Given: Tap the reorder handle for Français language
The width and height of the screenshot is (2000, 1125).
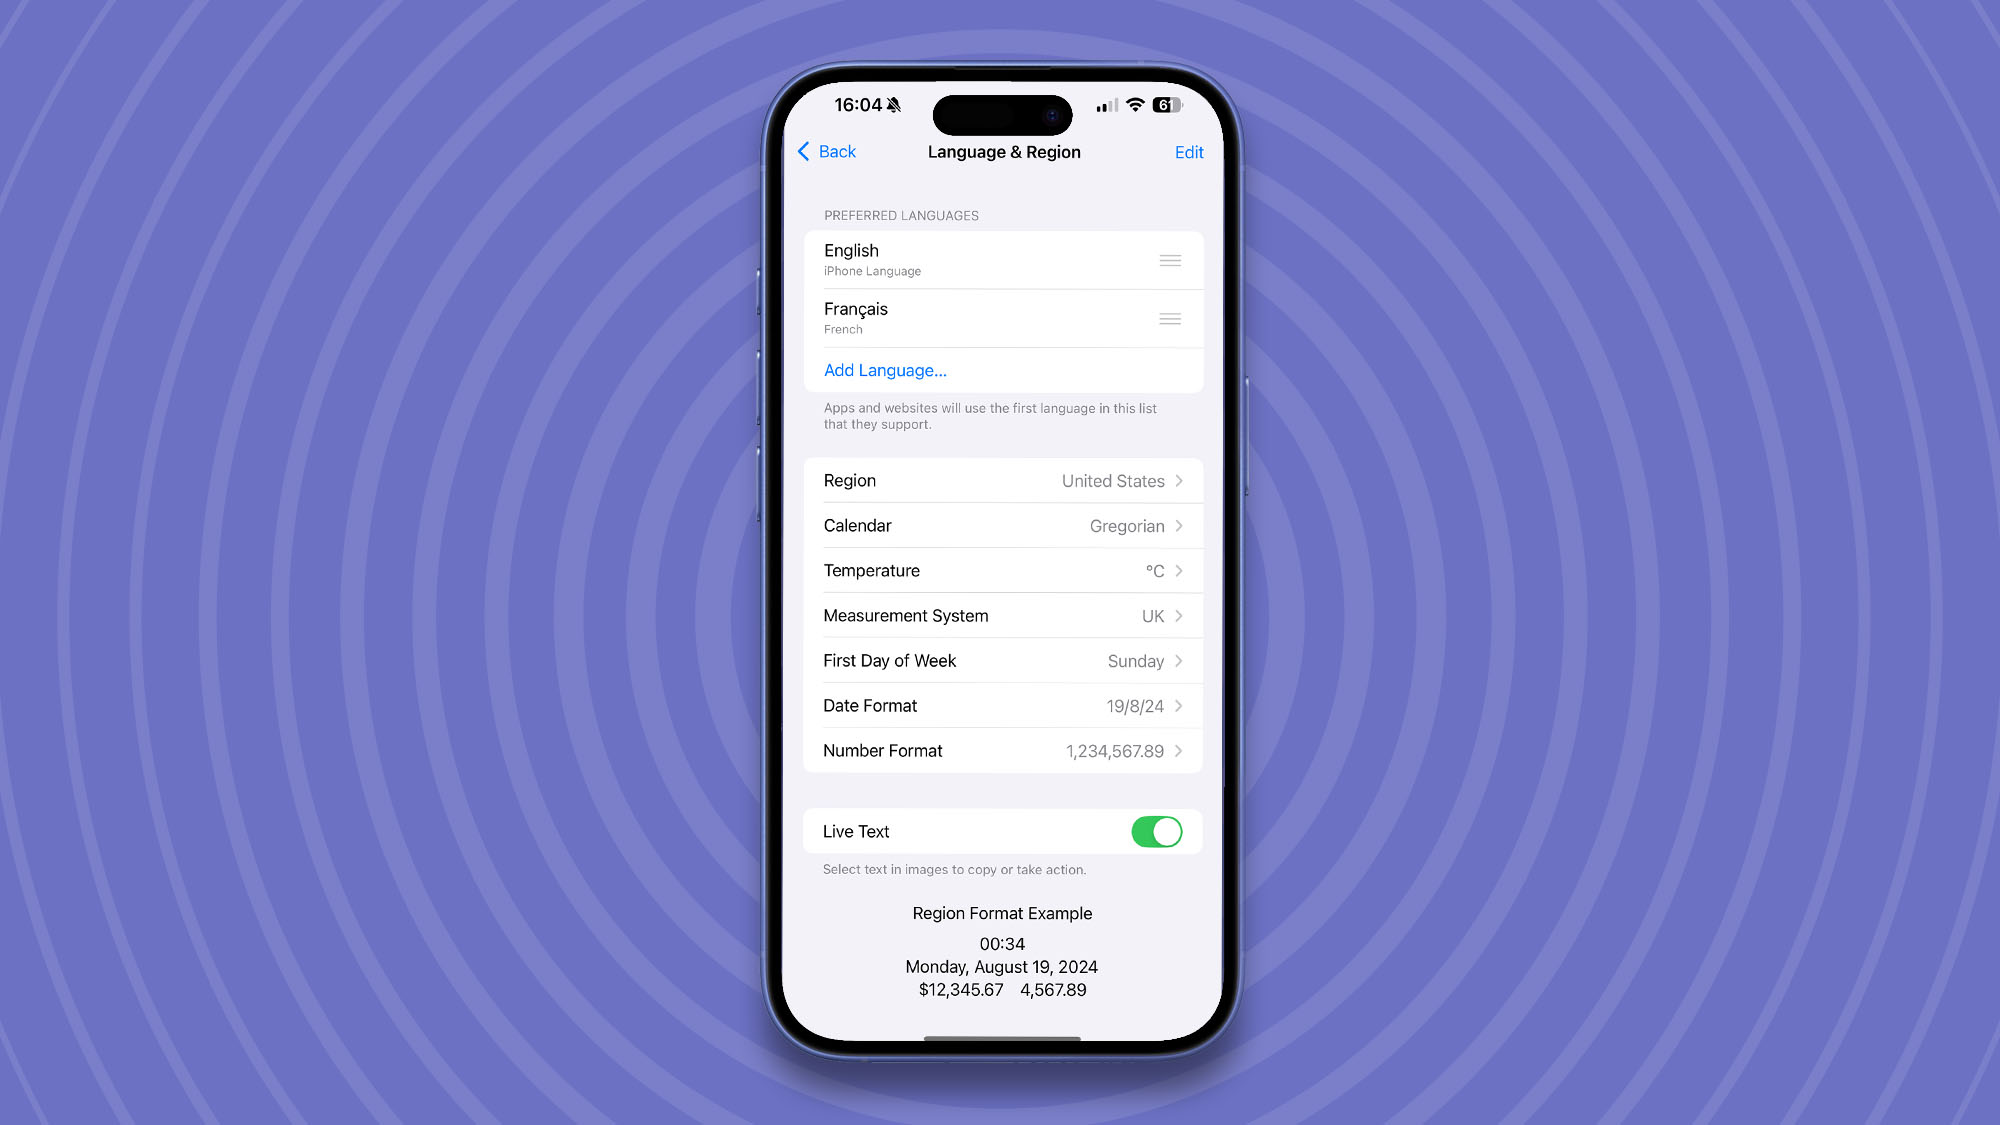Looking at the screenshot, I should [1169, 317].
